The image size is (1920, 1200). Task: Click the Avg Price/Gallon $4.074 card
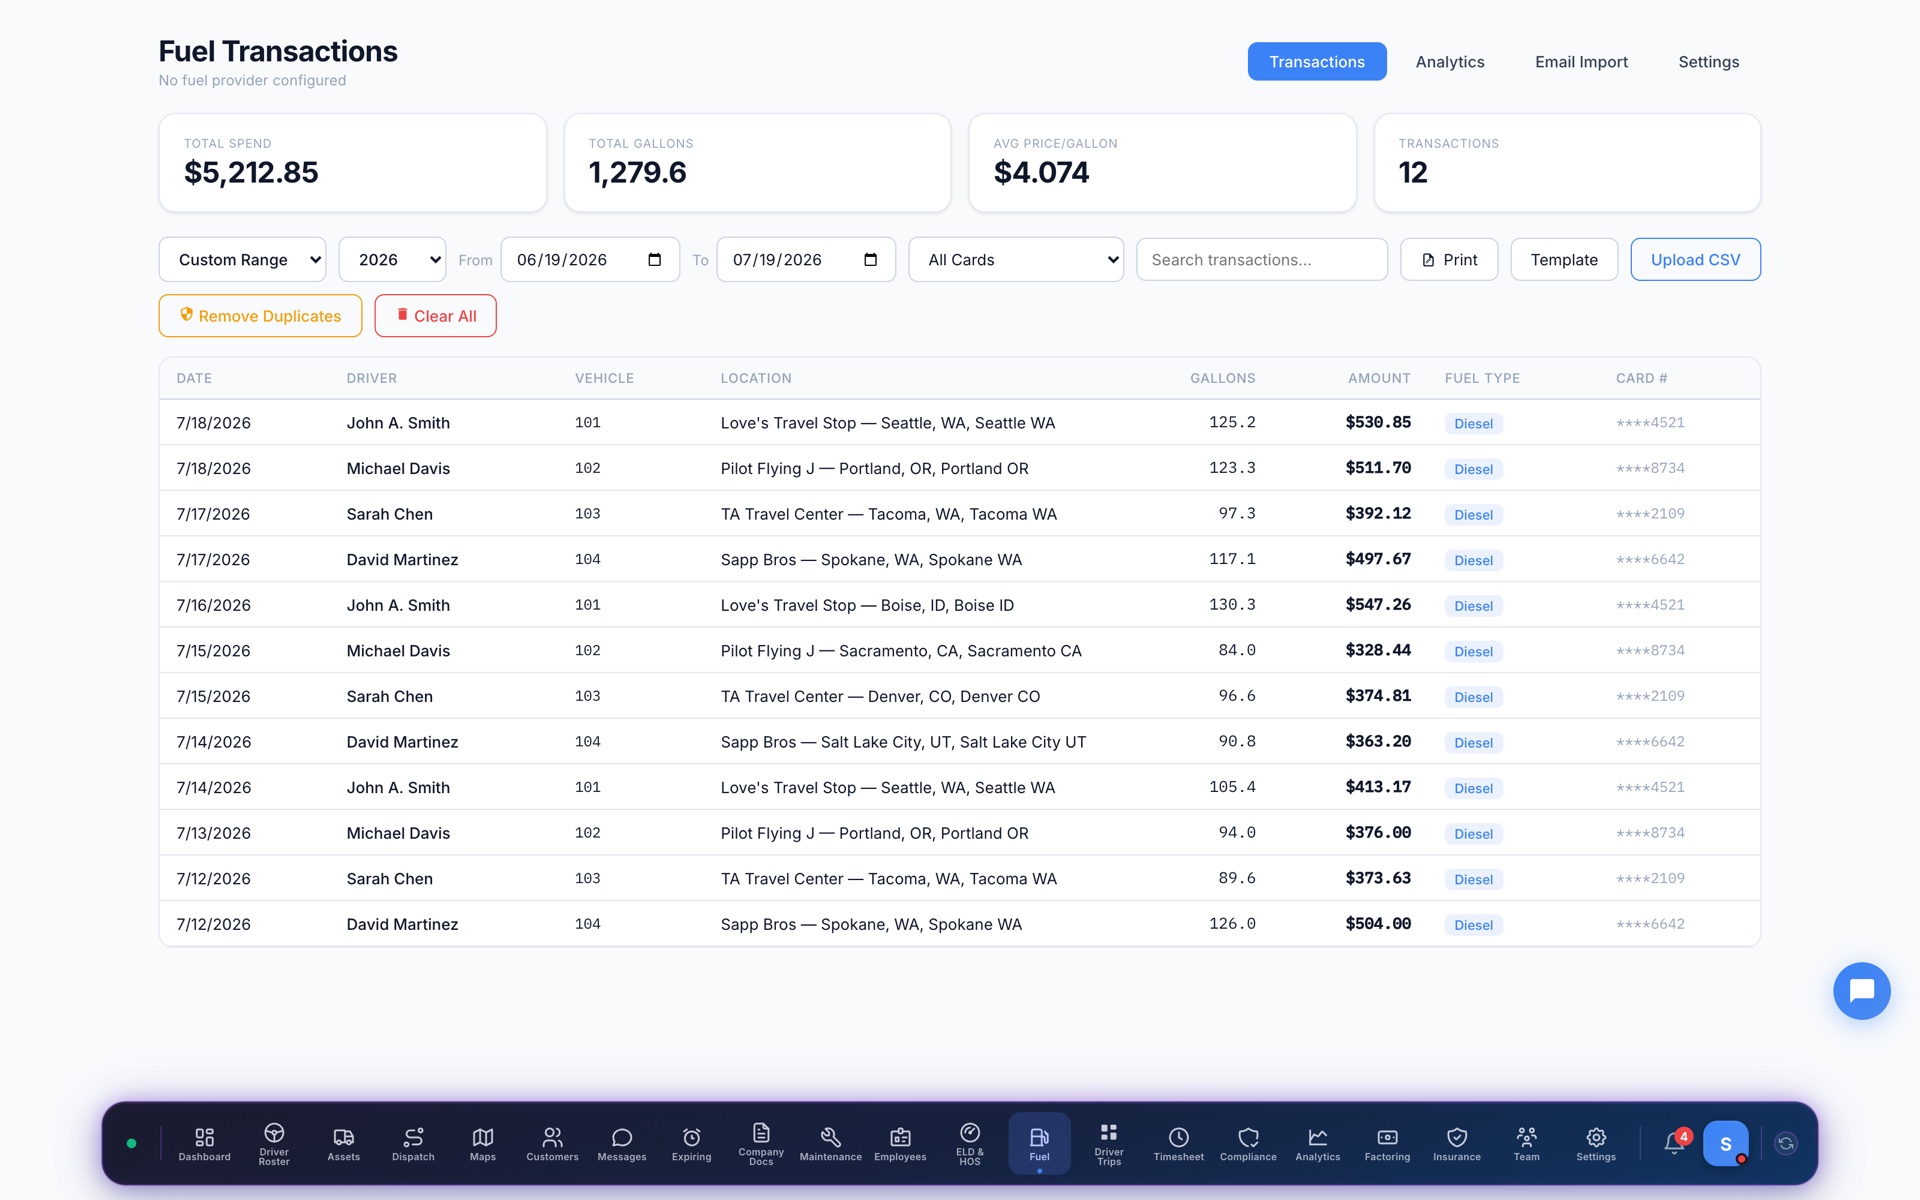1162,163
